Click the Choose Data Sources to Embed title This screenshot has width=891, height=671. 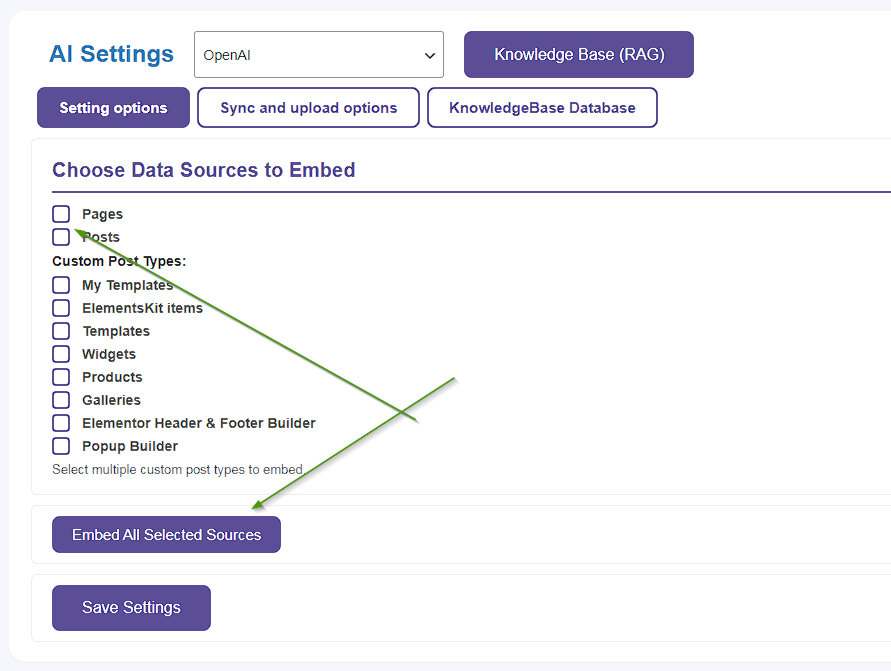pyautogui.click(x=204, y=170)
